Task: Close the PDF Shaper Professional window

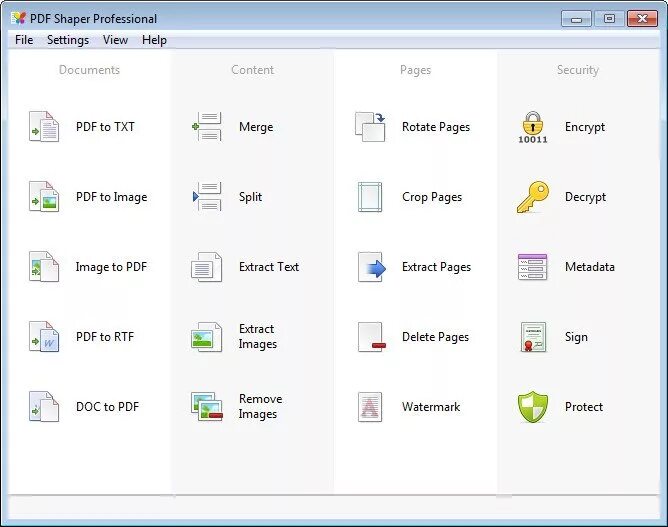Action: (x=642, y=19)
